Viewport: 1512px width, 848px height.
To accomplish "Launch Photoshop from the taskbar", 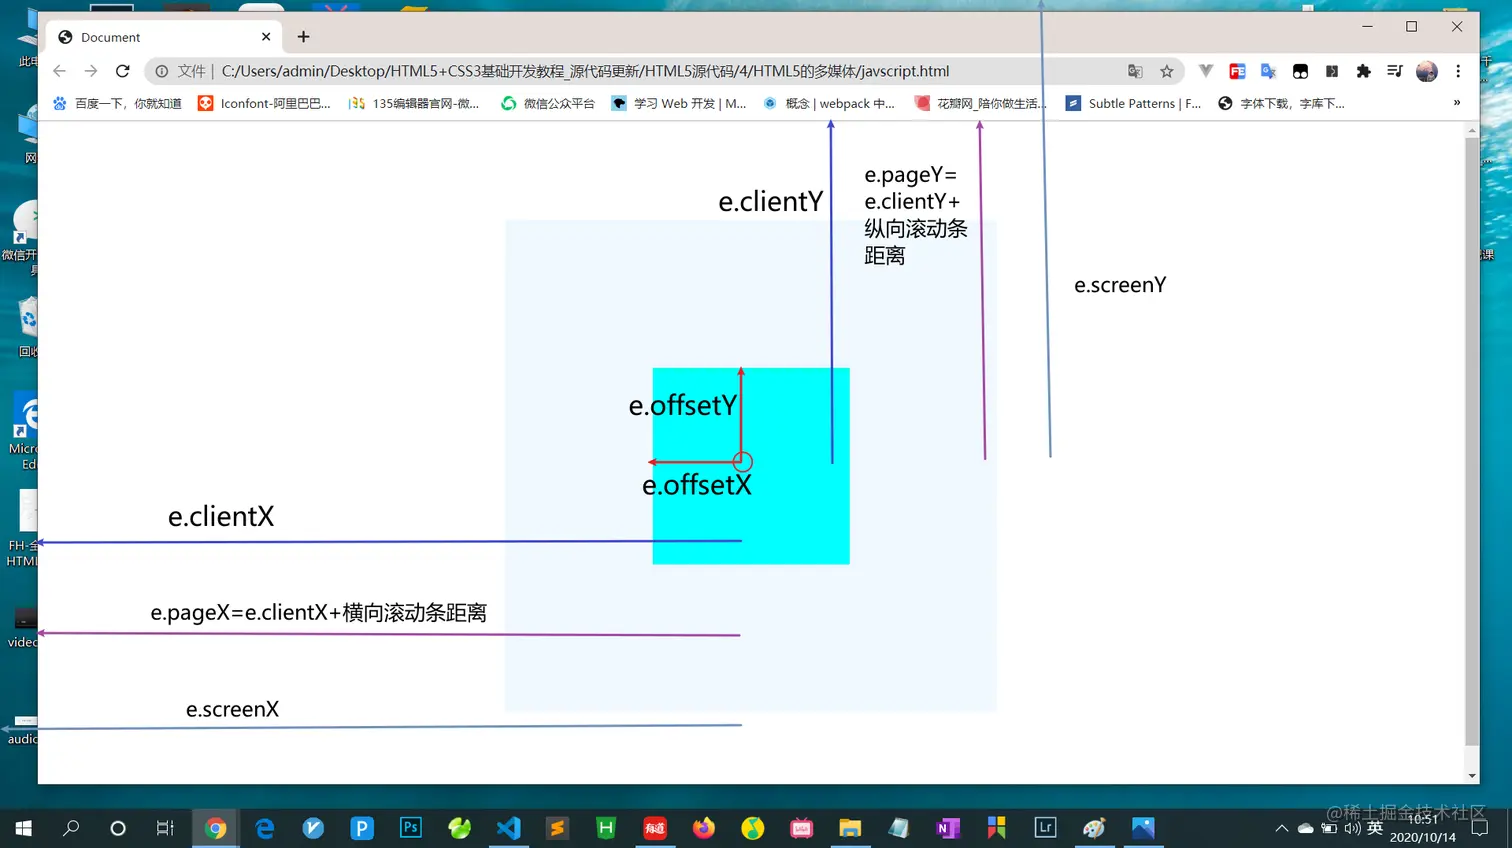I will tap(411, 828).
